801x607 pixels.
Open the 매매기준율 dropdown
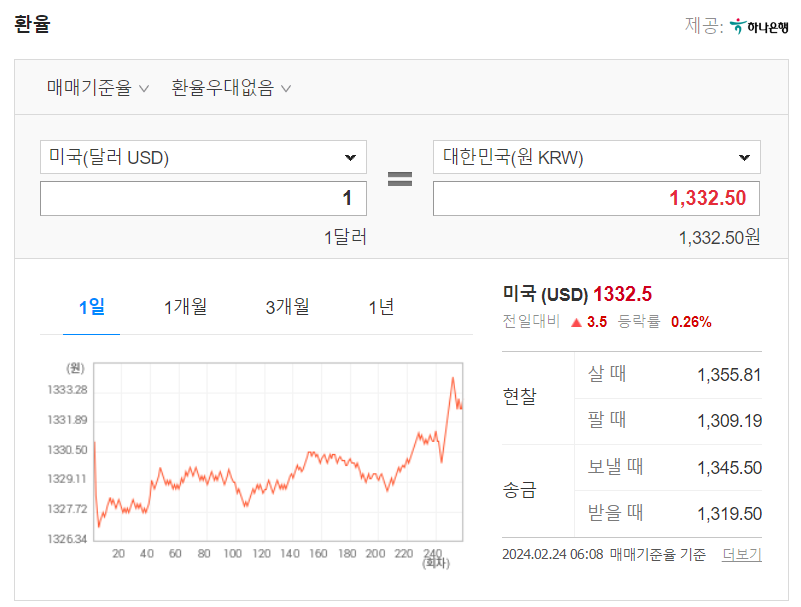coord(98,88)
